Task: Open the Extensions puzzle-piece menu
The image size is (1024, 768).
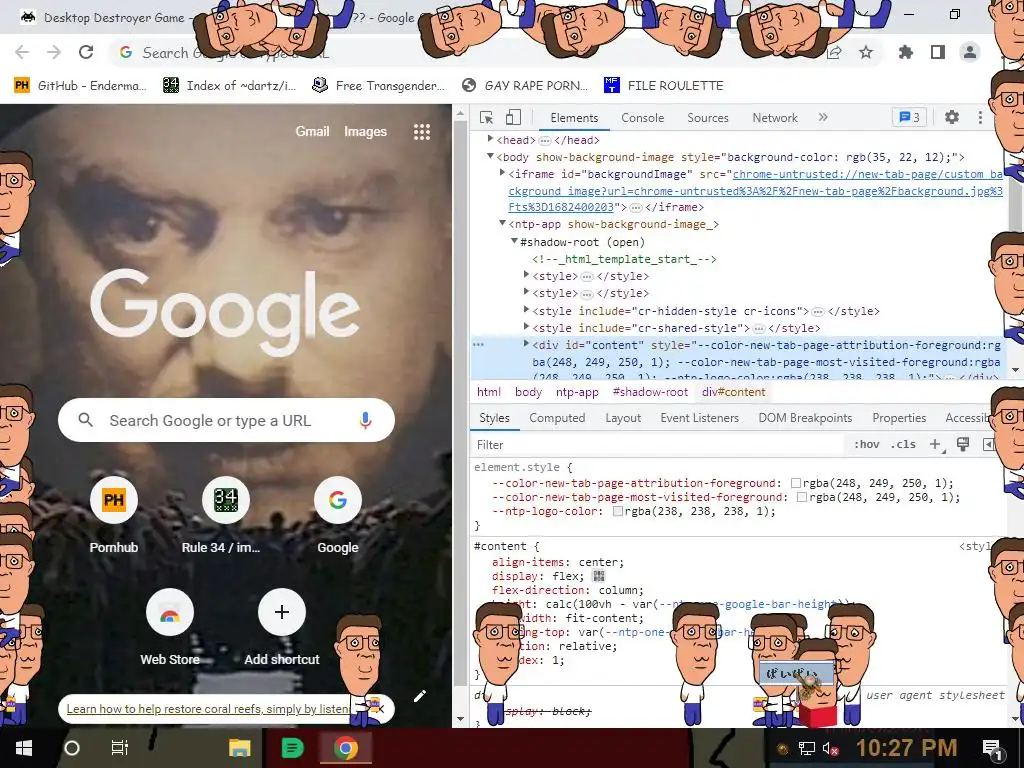Action: coord(906,52)
